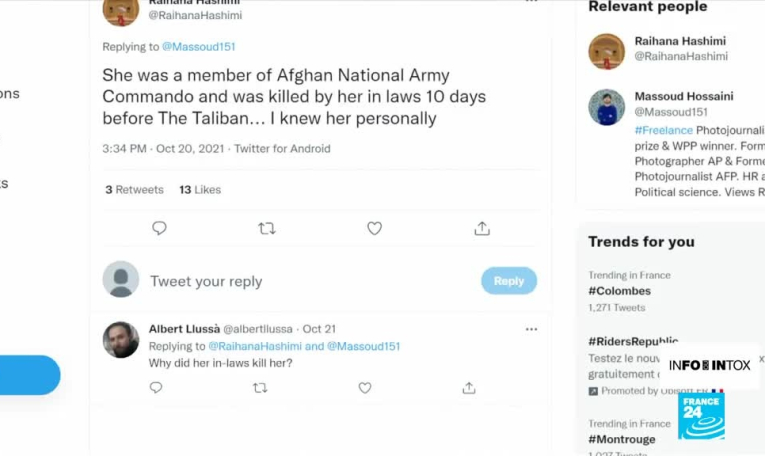Open more options on the main tweet

point(531,3)
